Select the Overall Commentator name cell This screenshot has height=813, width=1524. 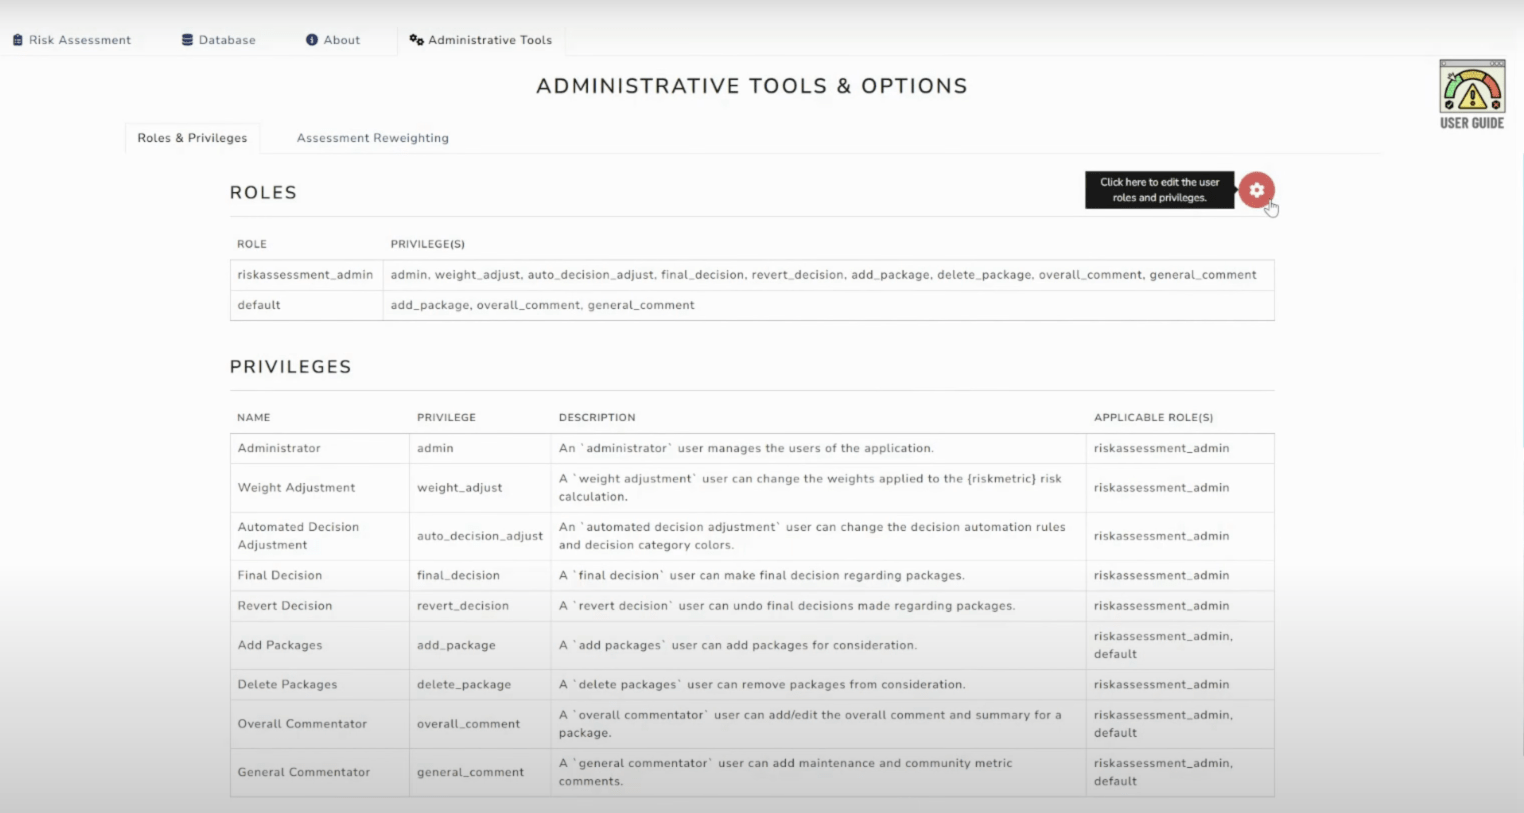click(302, 724)
